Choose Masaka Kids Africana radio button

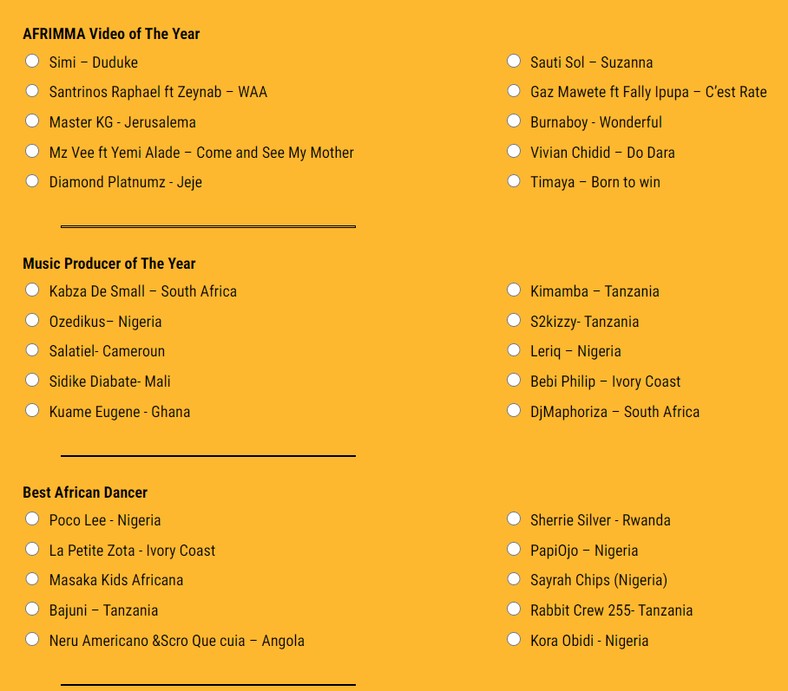(x=32, y=579)
